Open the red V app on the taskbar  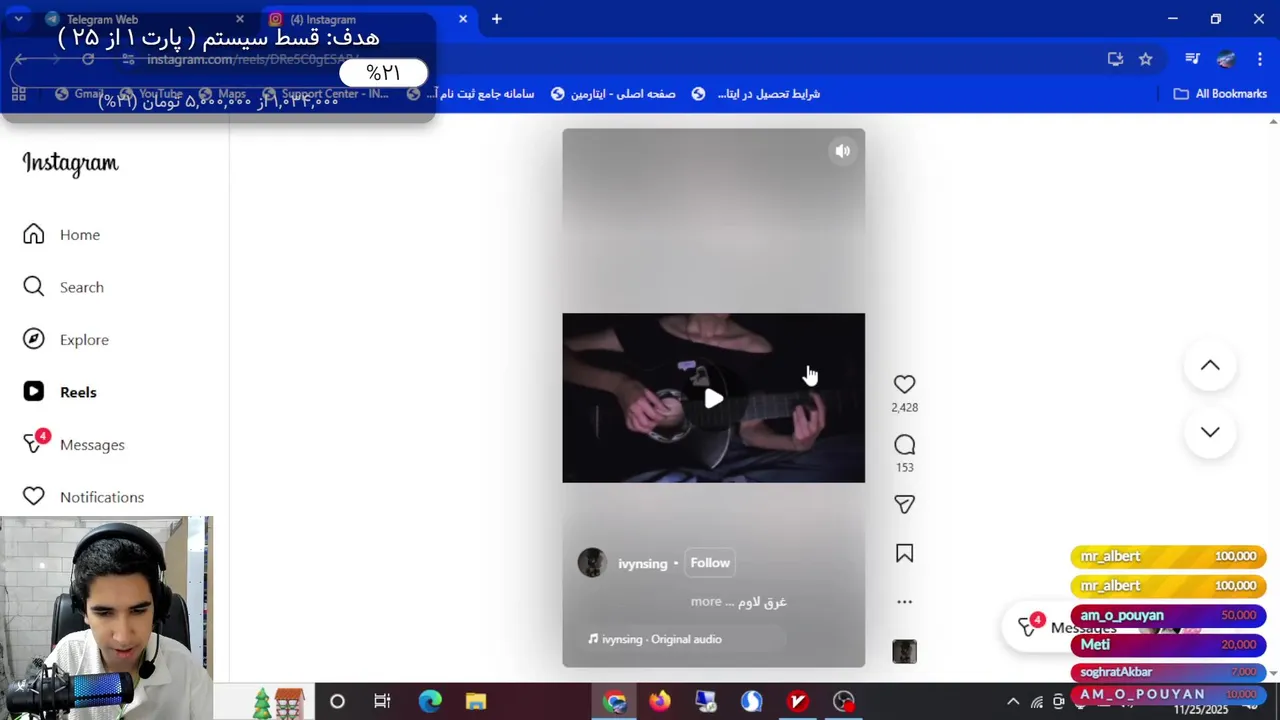[x=798, y=701]
